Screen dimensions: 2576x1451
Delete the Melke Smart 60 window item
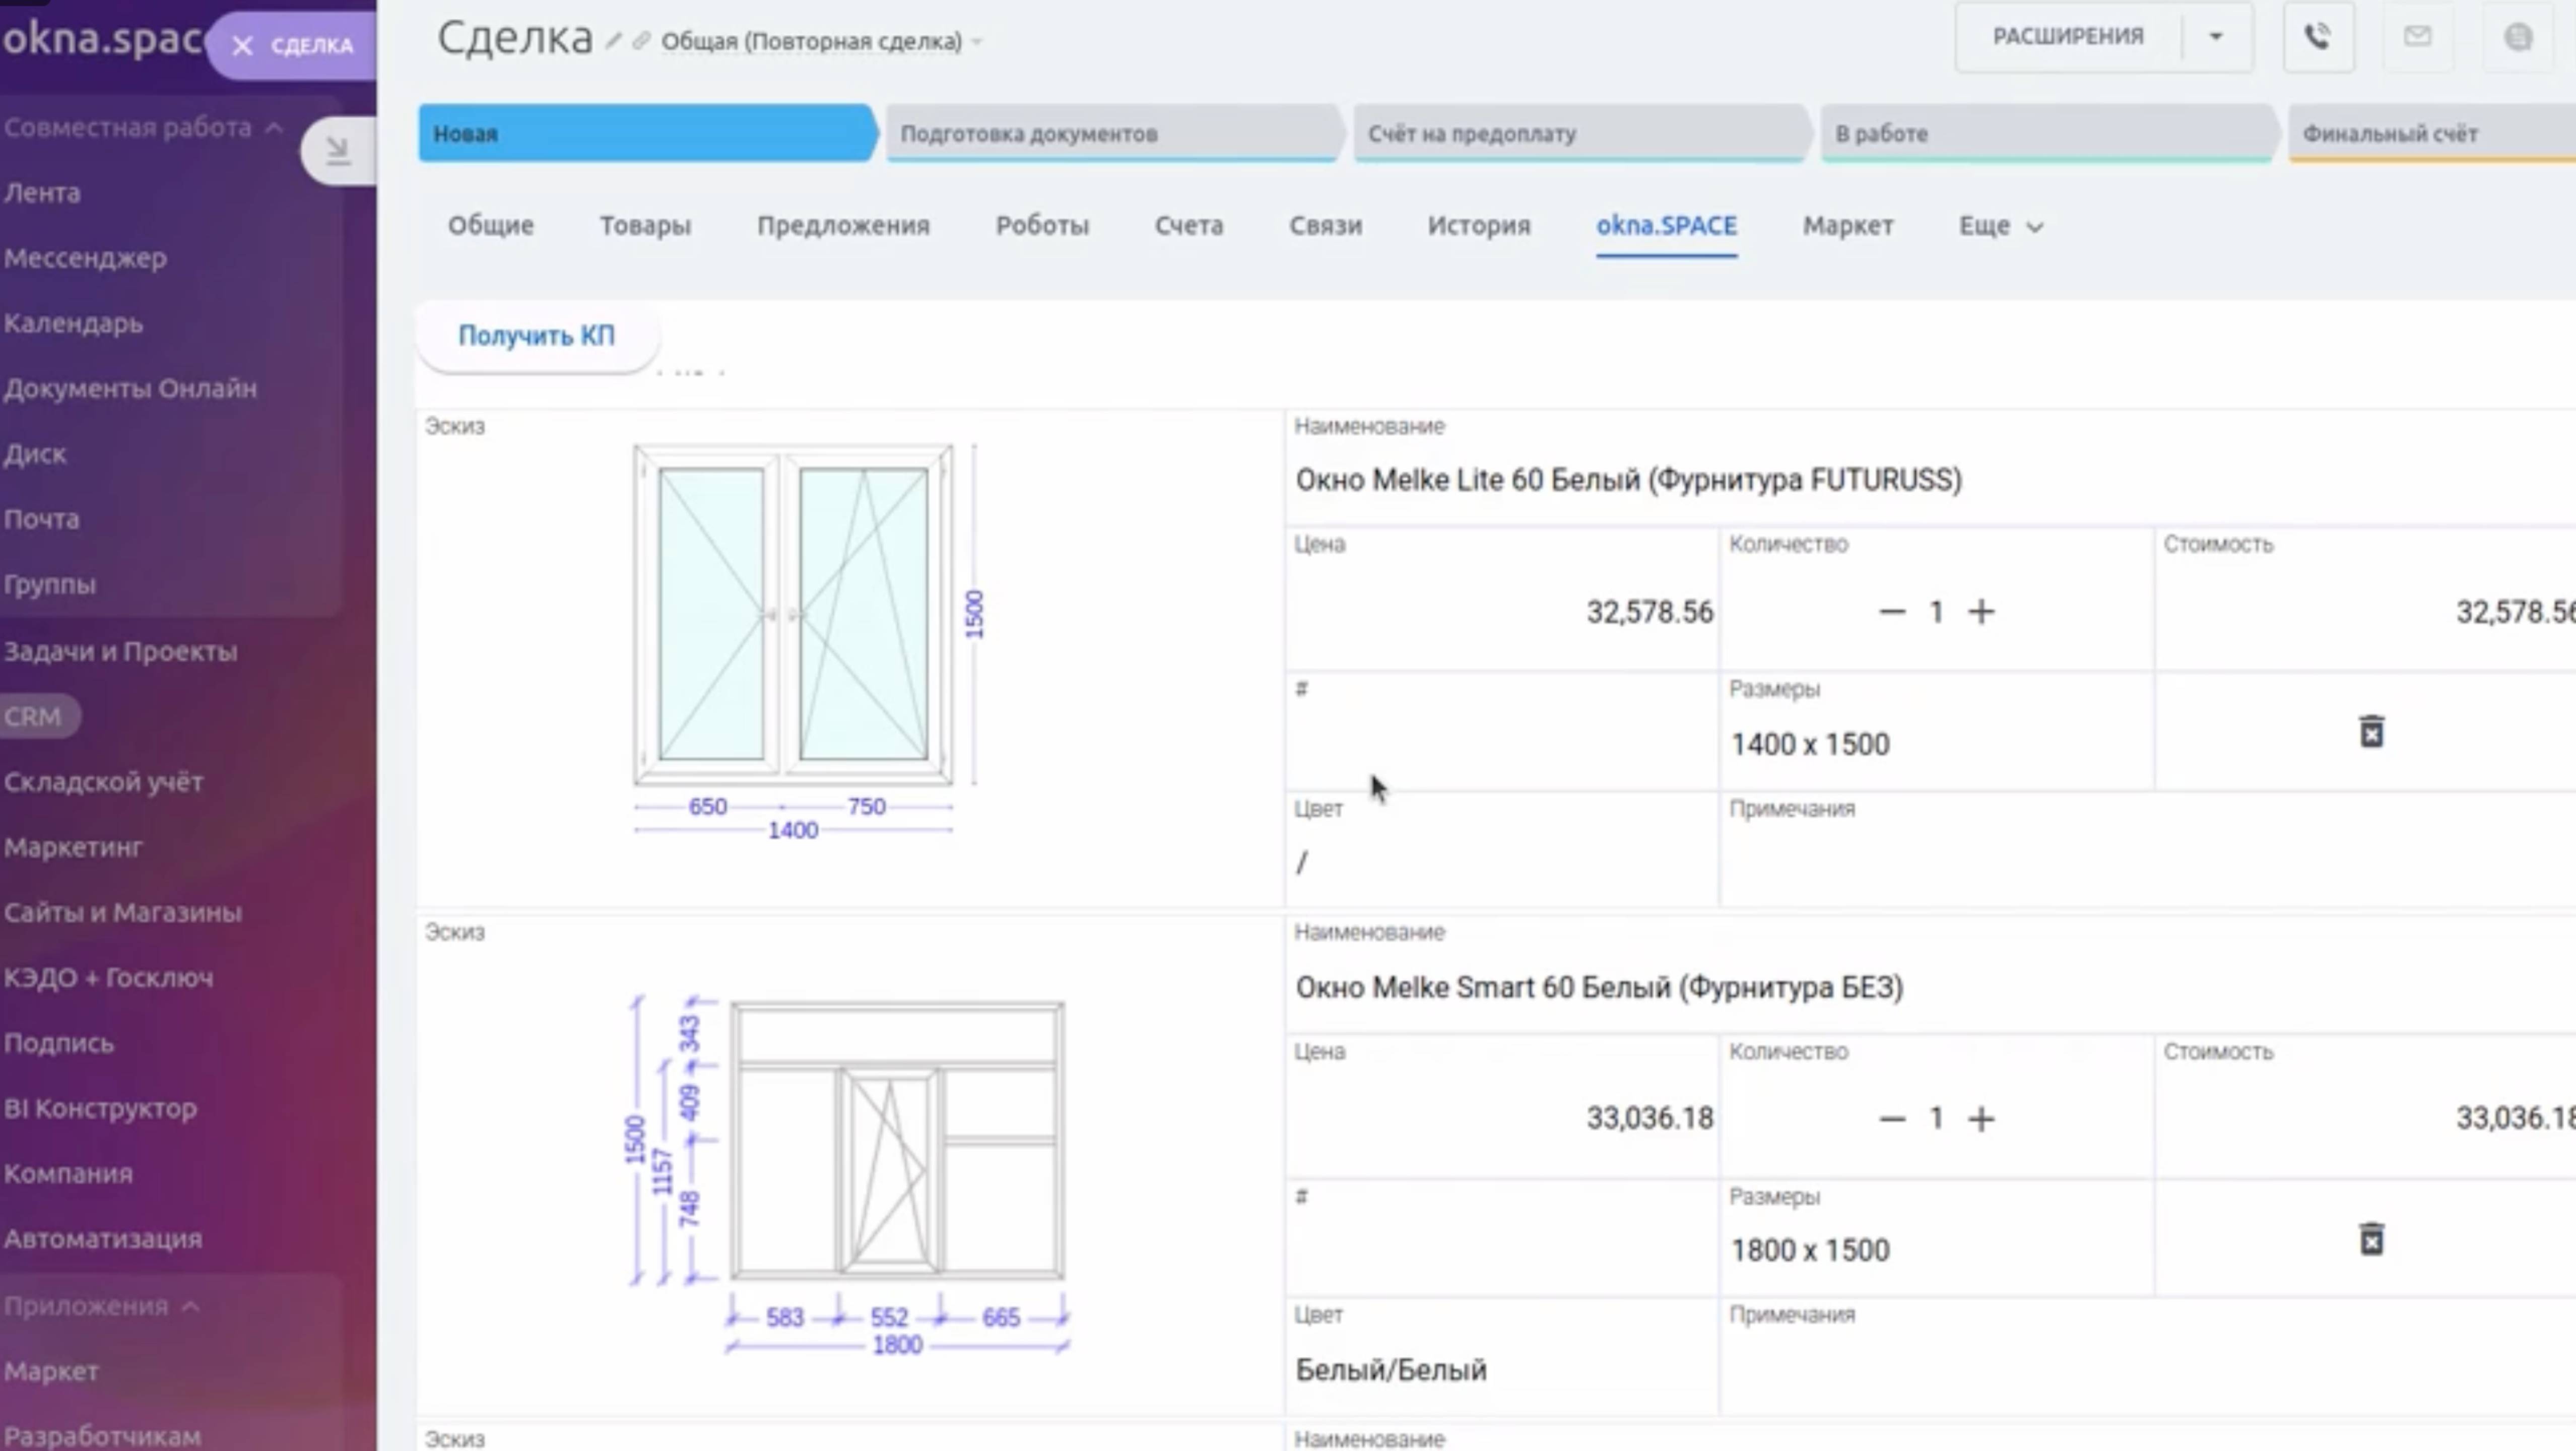click(x=2371, y=1239)
